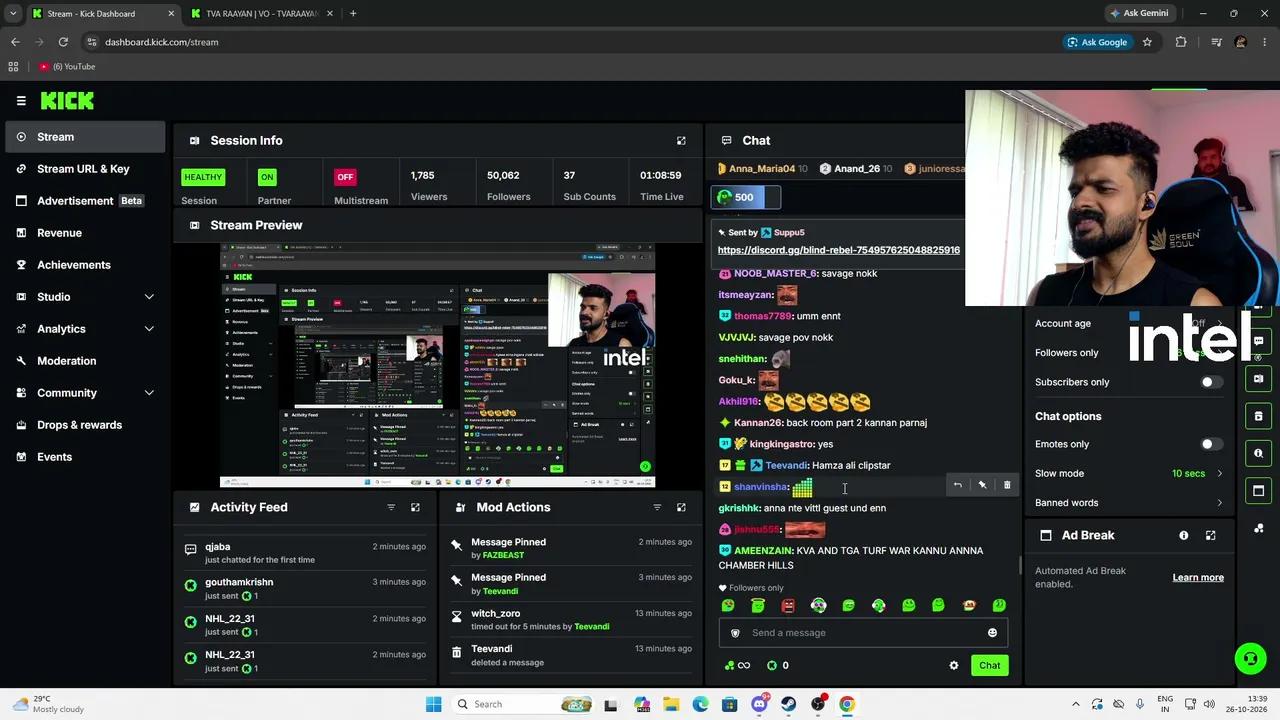Click the Ask Google button

tap(1097, 42)
